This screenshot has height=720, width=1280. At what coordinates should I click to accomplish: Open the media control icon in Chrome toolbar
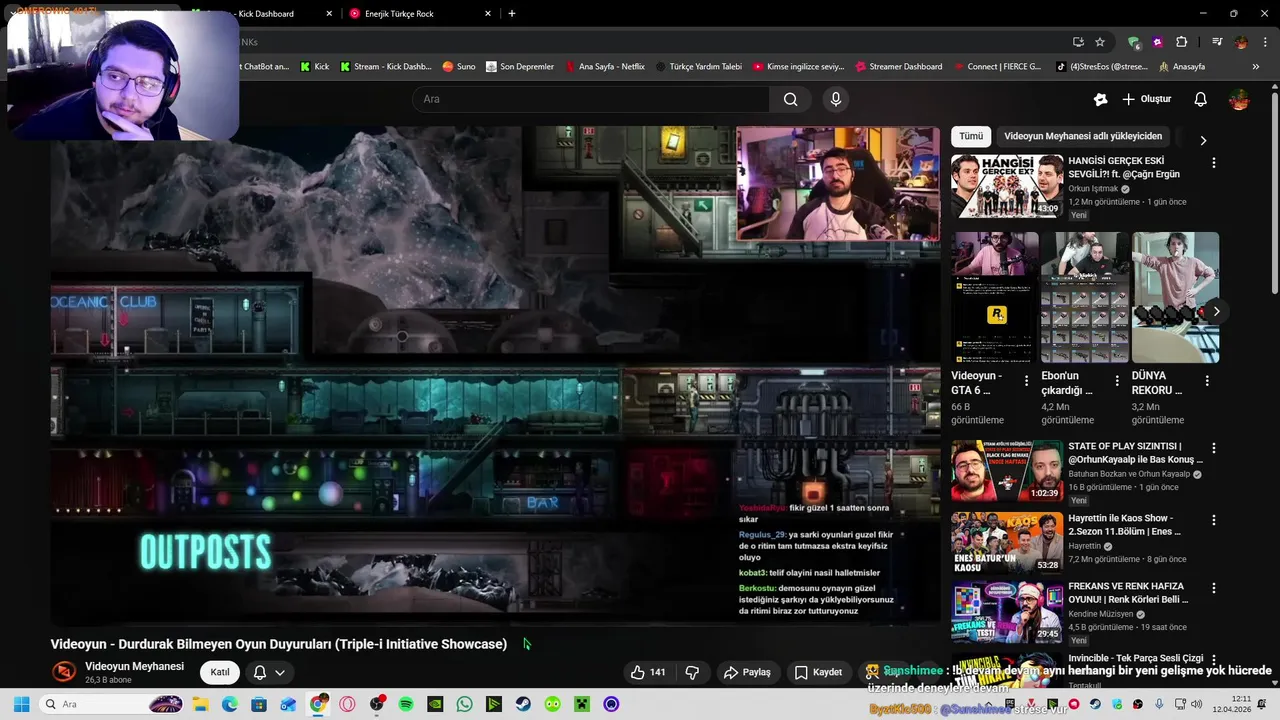1217,42
